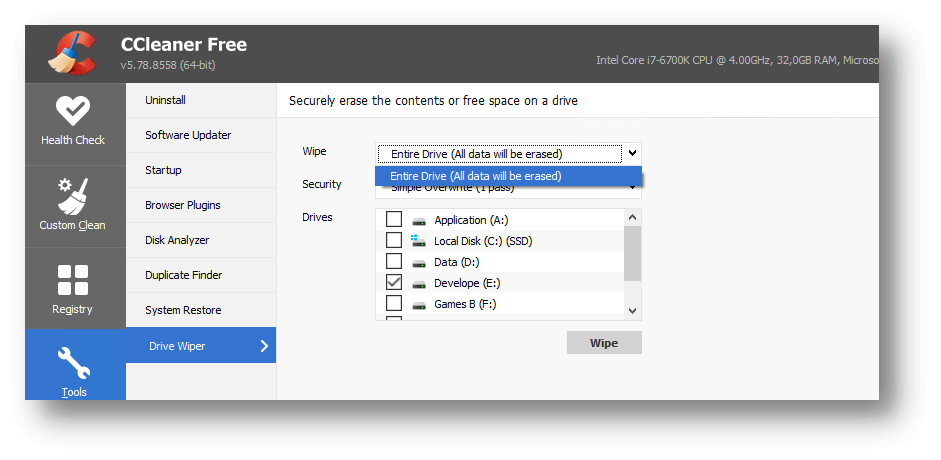Open the Startup tool

201,170
